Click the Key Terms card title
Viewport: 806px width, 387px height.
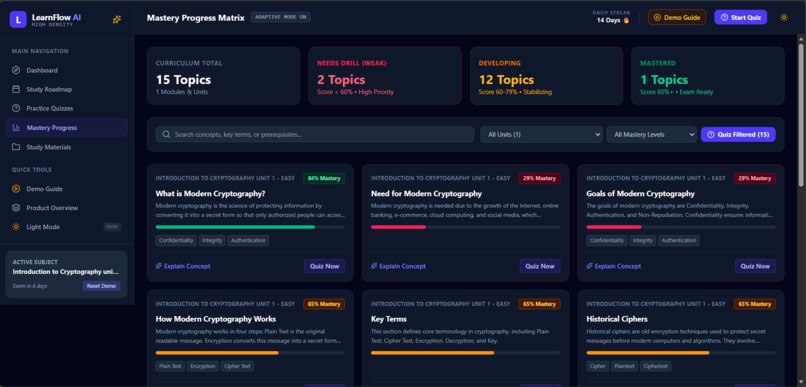[x=389, y=319]
